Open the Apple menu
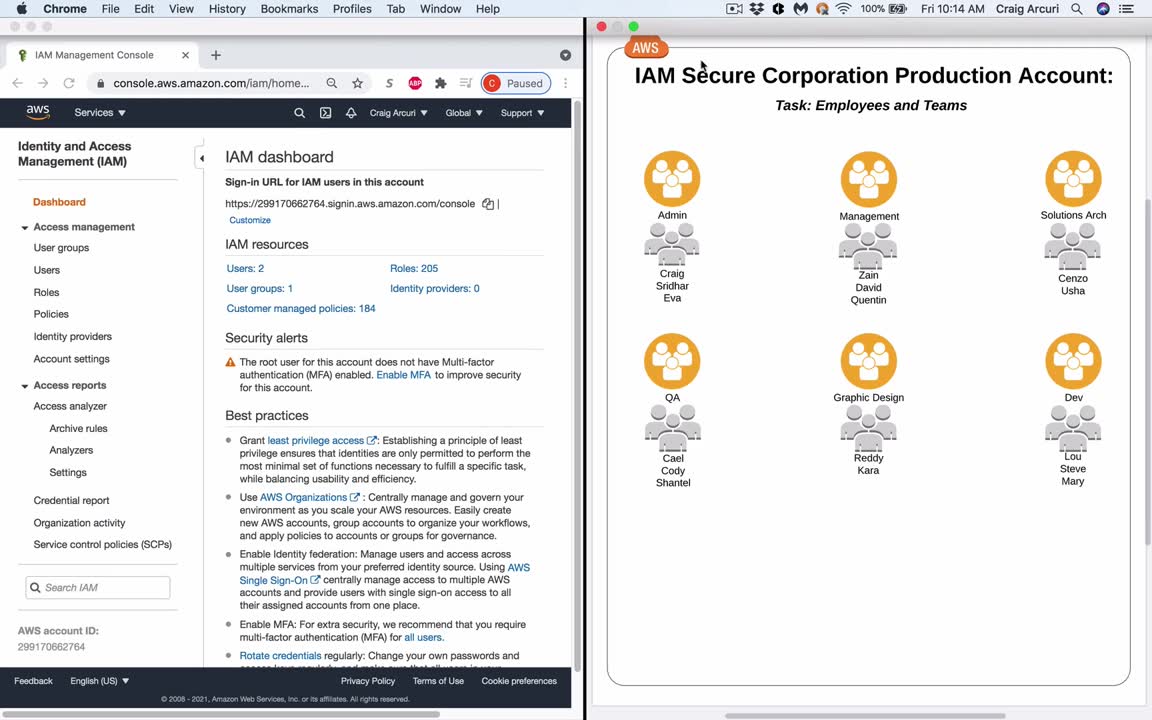This screenshot has height=720, width=1152. [x=21, y=9]
